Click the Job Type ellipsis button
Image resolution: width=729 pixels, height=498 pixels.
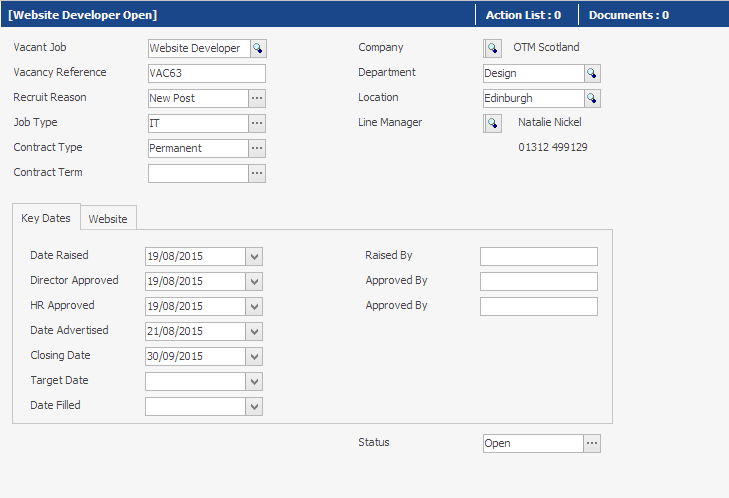tap(257, 124)
